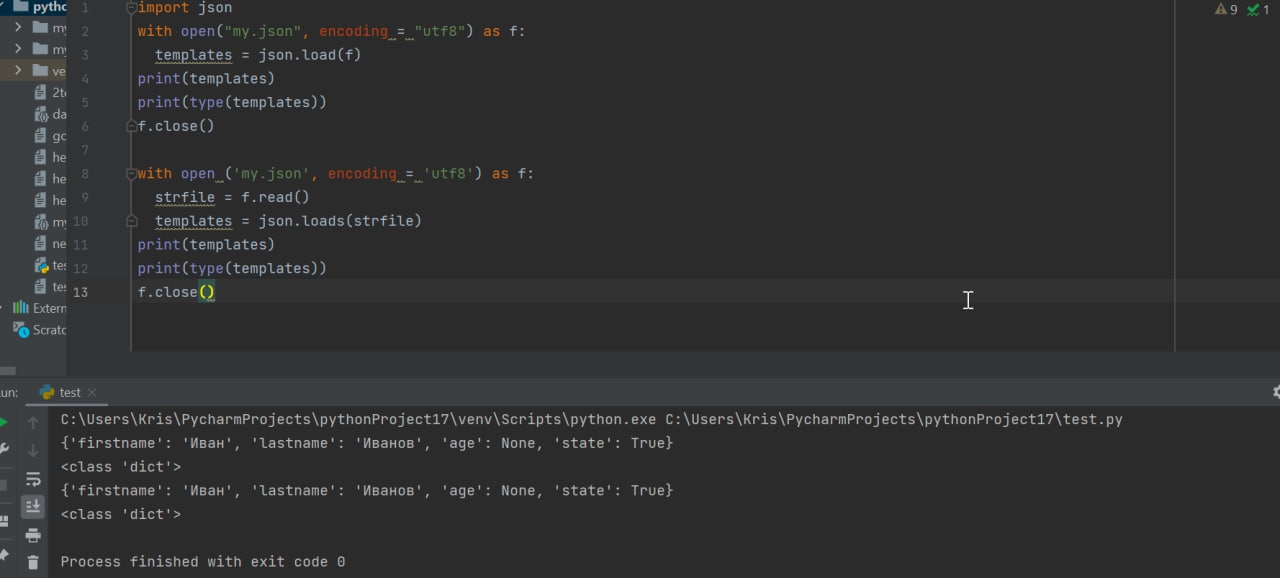
Task: Rerun the test configuration with the green arrow
Action: point(3,423)
